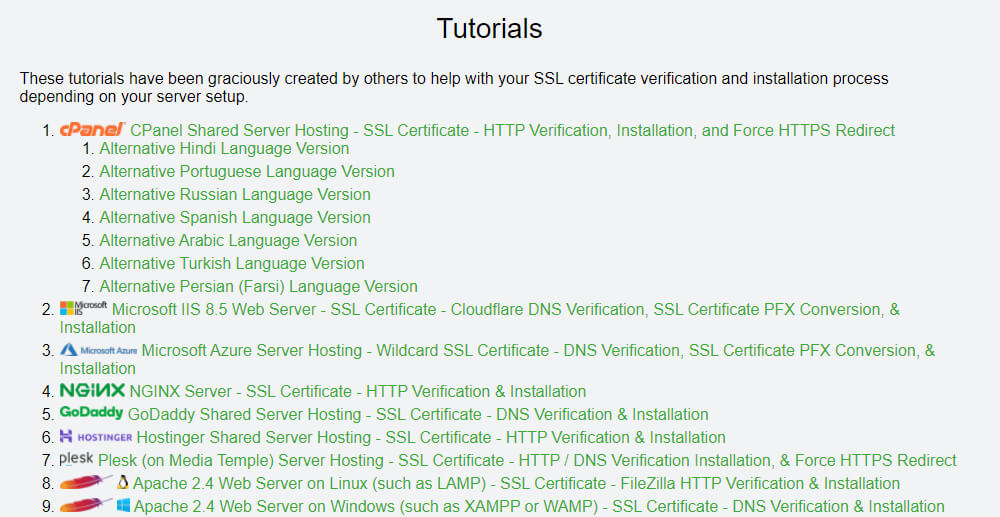Open Alternative Persian (Farsi) Language Version
This screenshot has width=1000, height=517.
pos(258,286)
